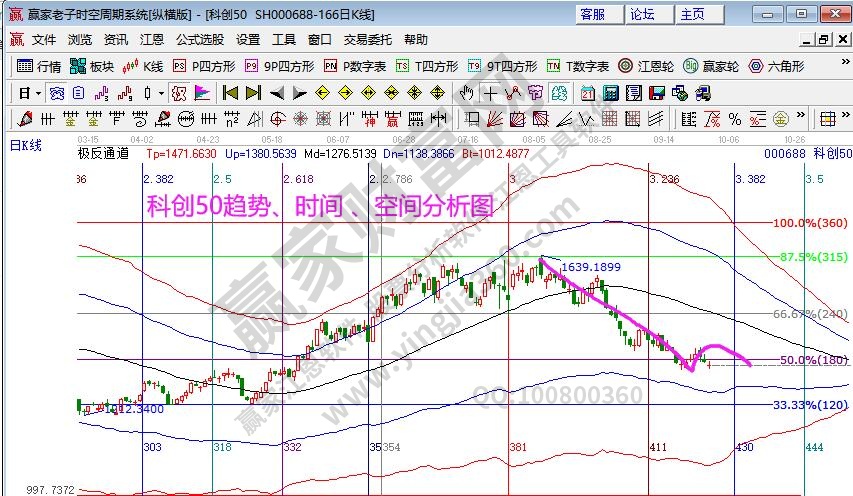Screen dimensions: 853x496
Task: Open the 江恩 menu
Action: (x=152, y=40)
